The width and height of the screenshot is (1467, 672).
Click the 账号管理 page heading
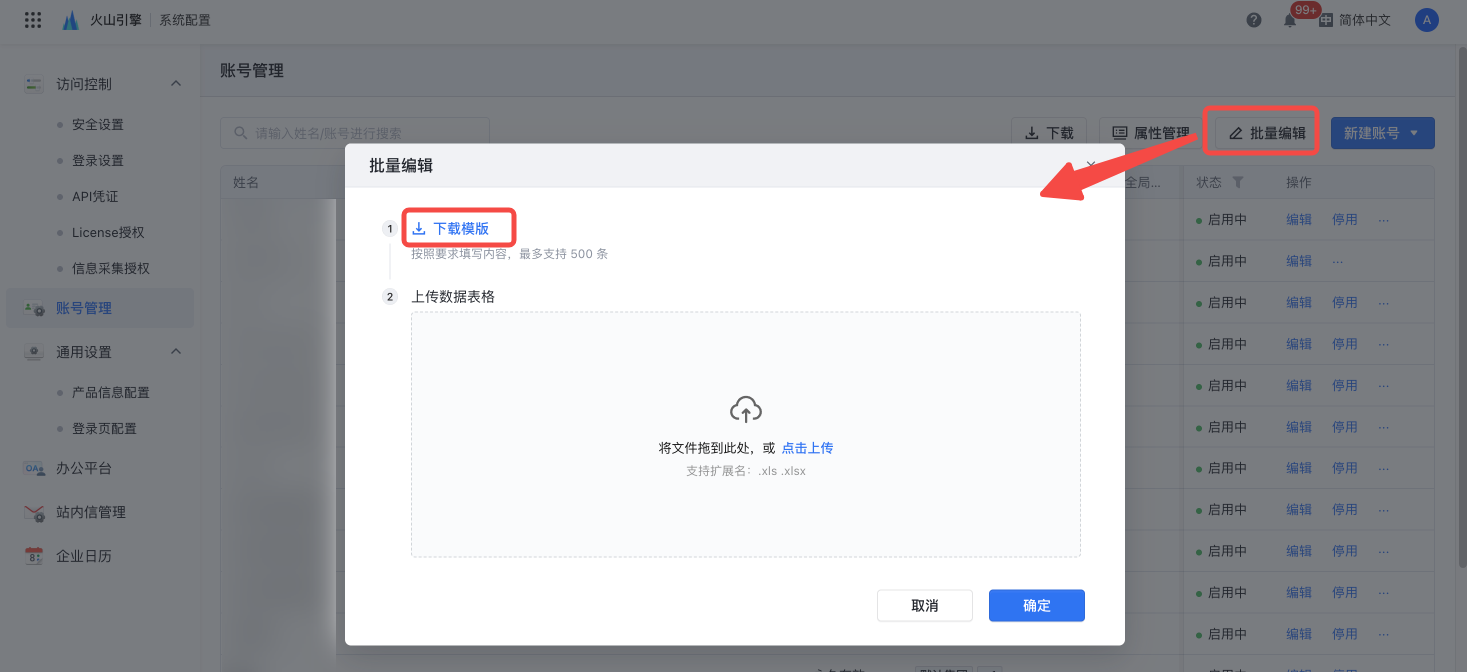(x=252, y=71)
